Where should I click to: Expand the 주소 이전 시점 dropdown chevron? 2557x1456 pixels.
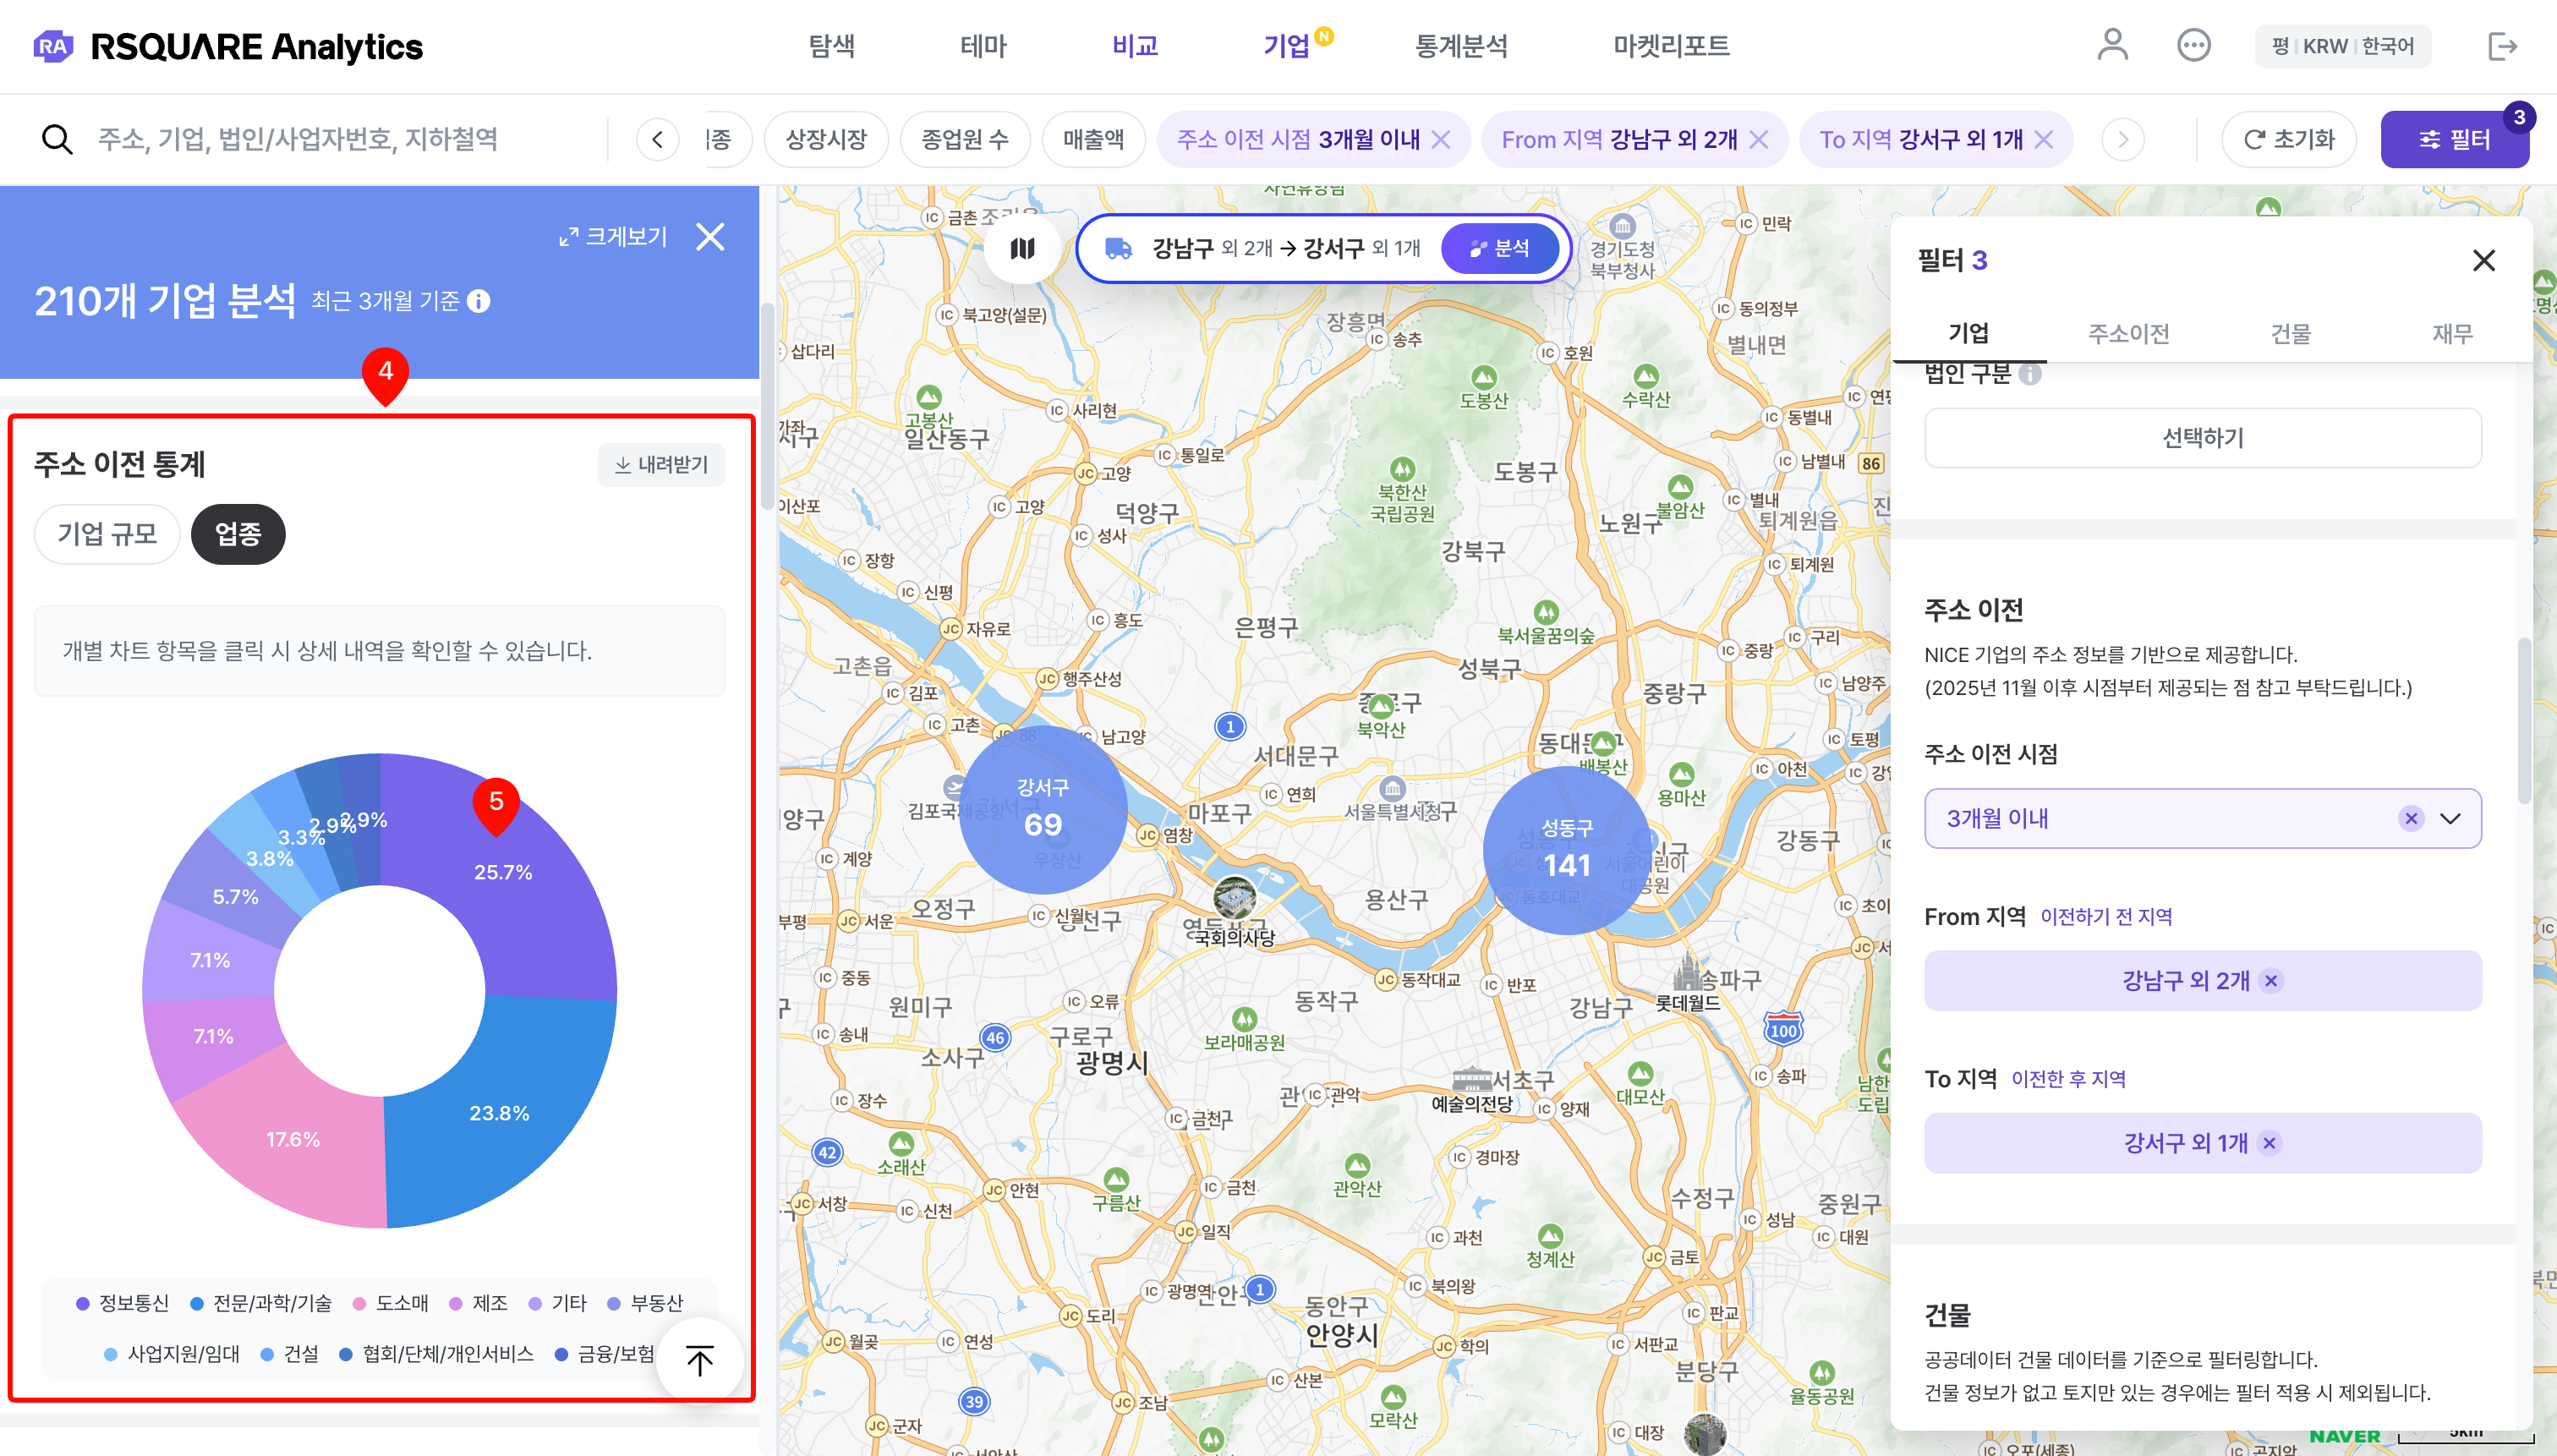[2450, 819]
